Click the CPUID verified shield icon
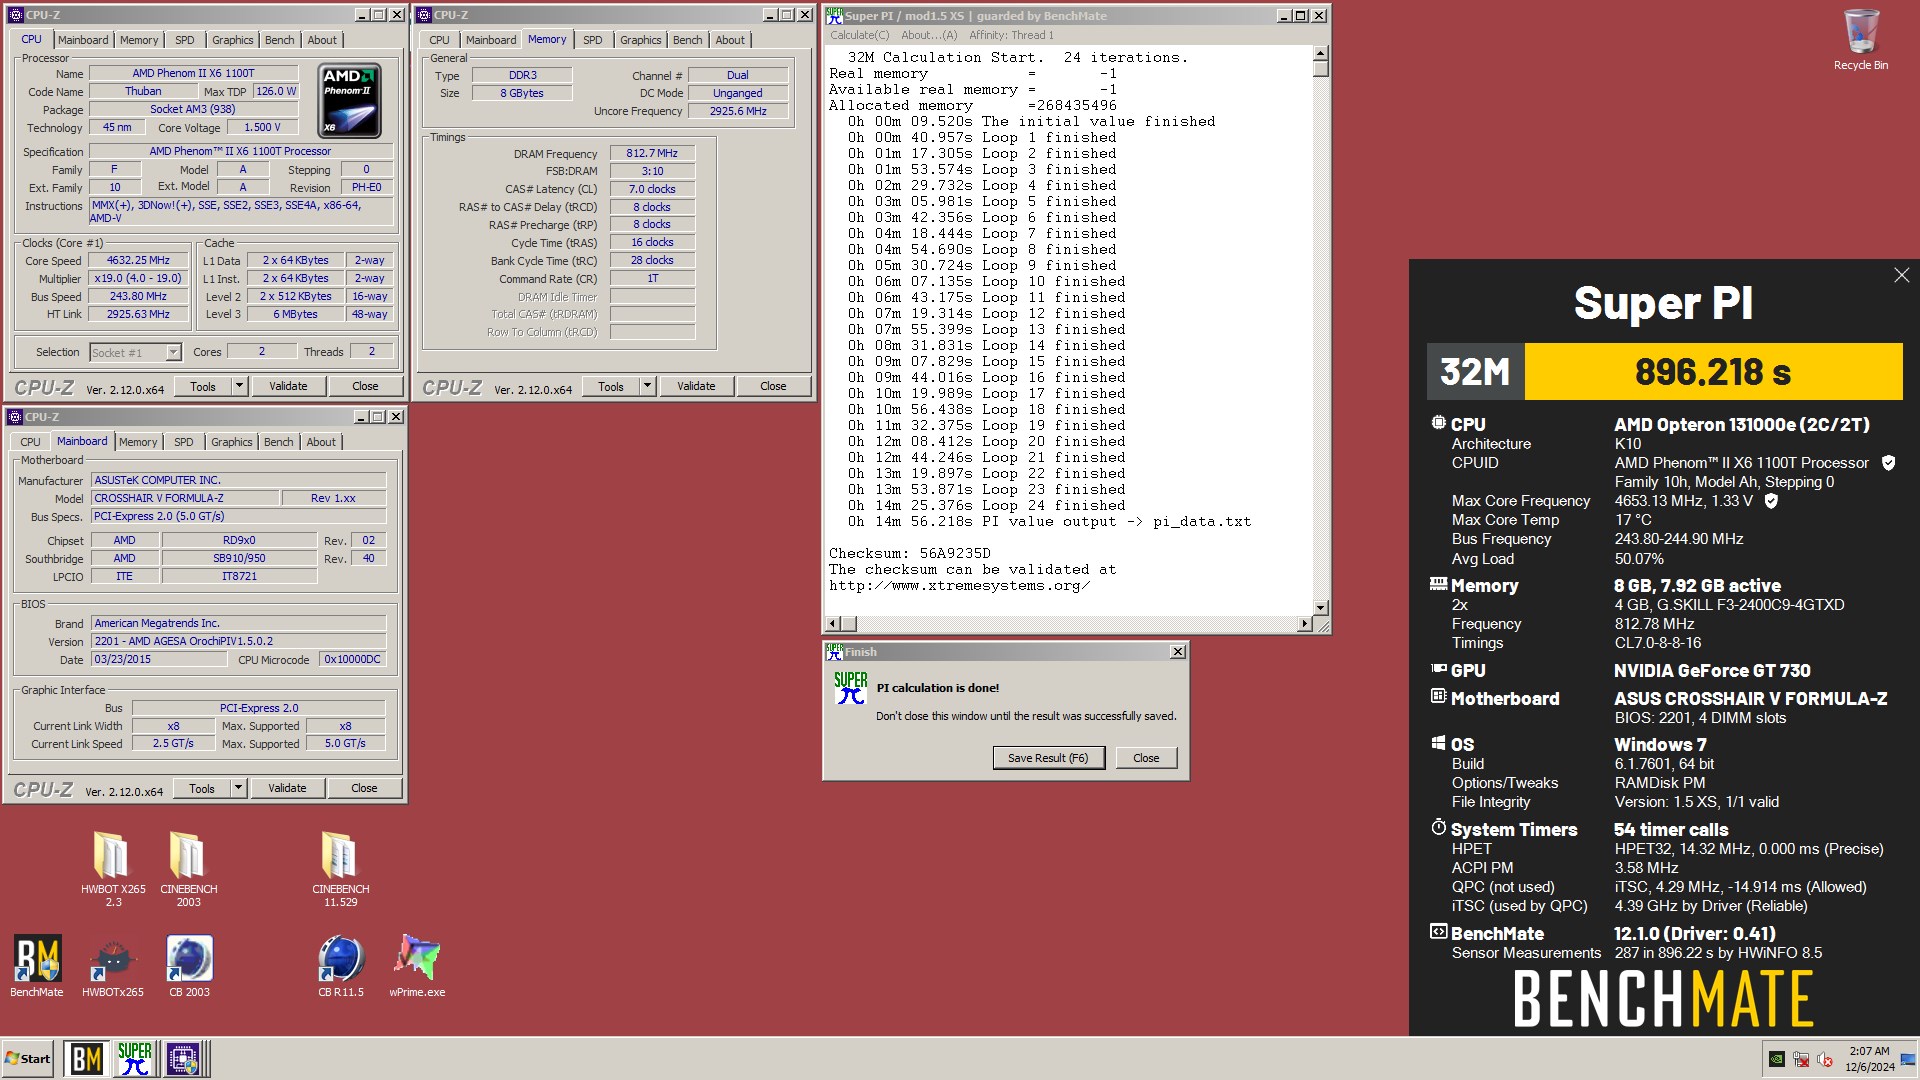Screen dimensions: 1920x1080 [x=1888, y=463]
